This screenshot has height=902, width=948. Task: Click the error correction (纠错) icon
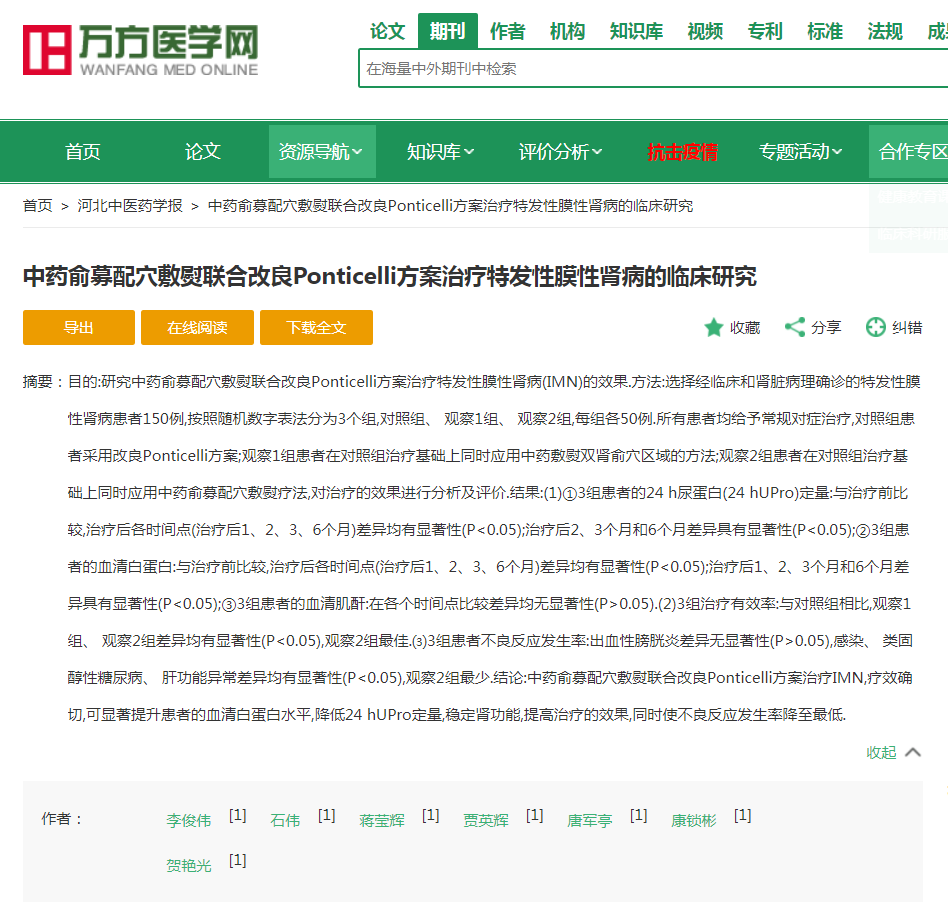coord(875,327)
